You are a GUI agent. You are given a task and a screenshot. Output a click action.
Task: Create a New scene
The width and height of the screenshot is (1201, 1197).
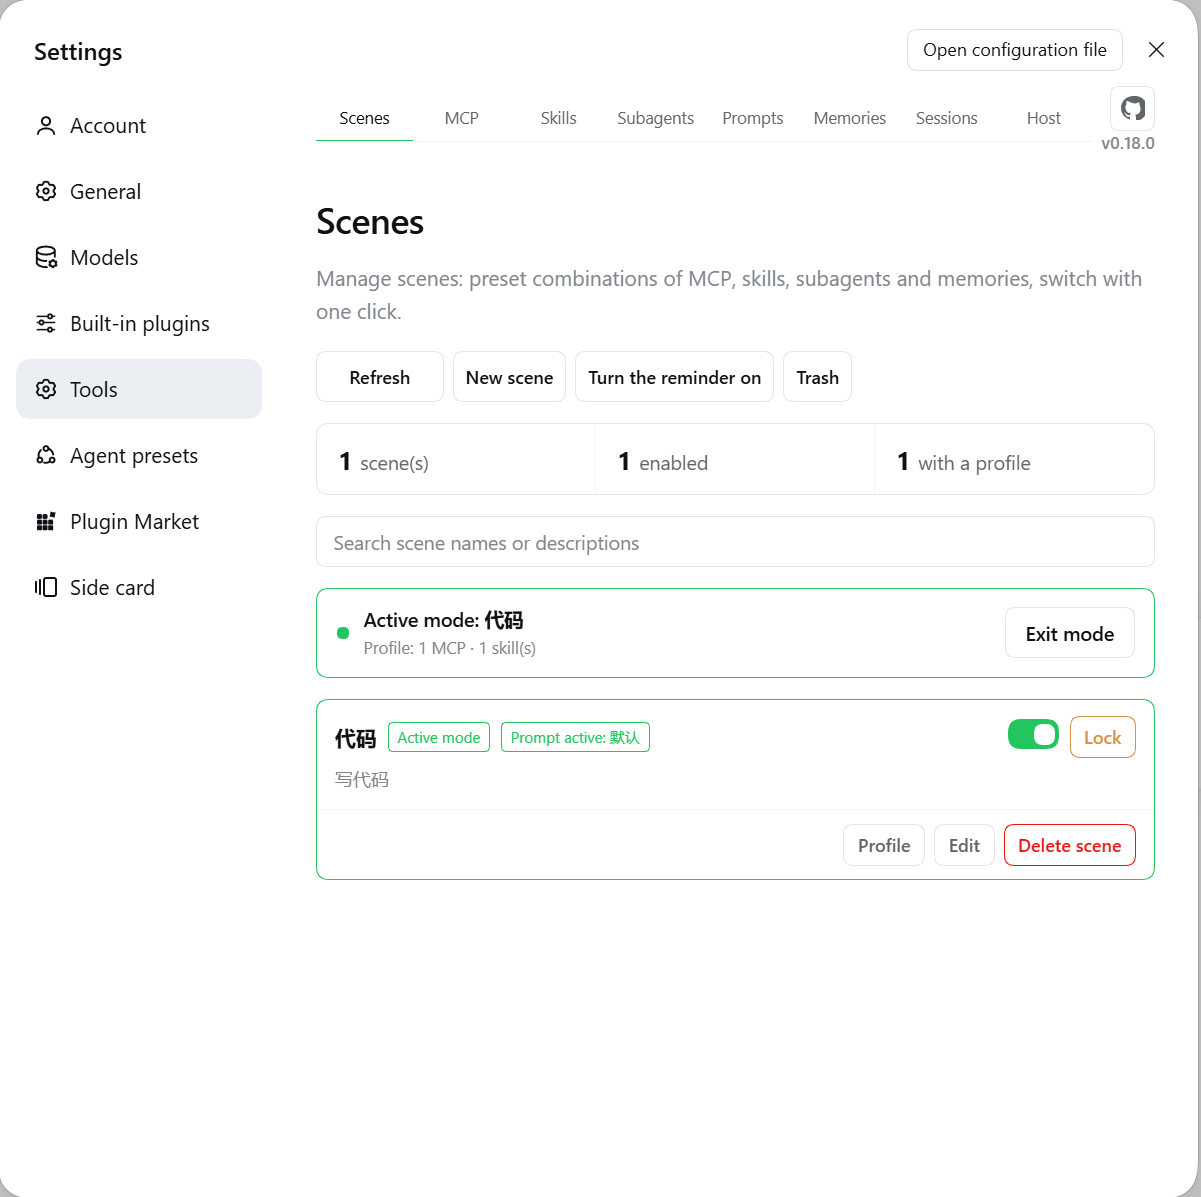coord(509,377)
